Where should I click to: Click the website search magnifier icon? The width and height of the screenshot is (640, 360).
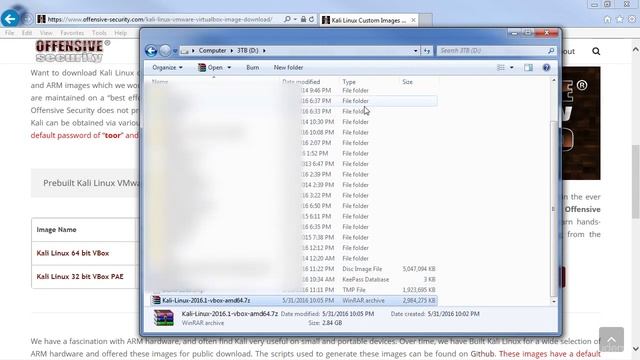(596, 51)
